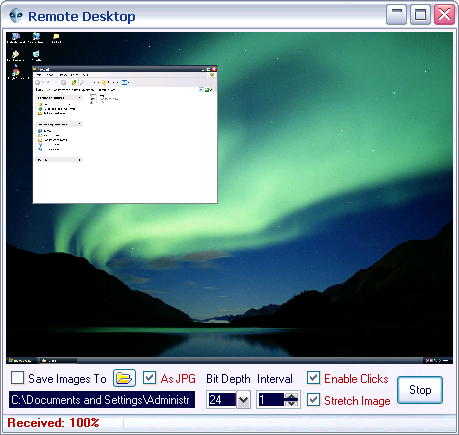
Task: Enable the Save Images To checkbox
Action: 17,378
